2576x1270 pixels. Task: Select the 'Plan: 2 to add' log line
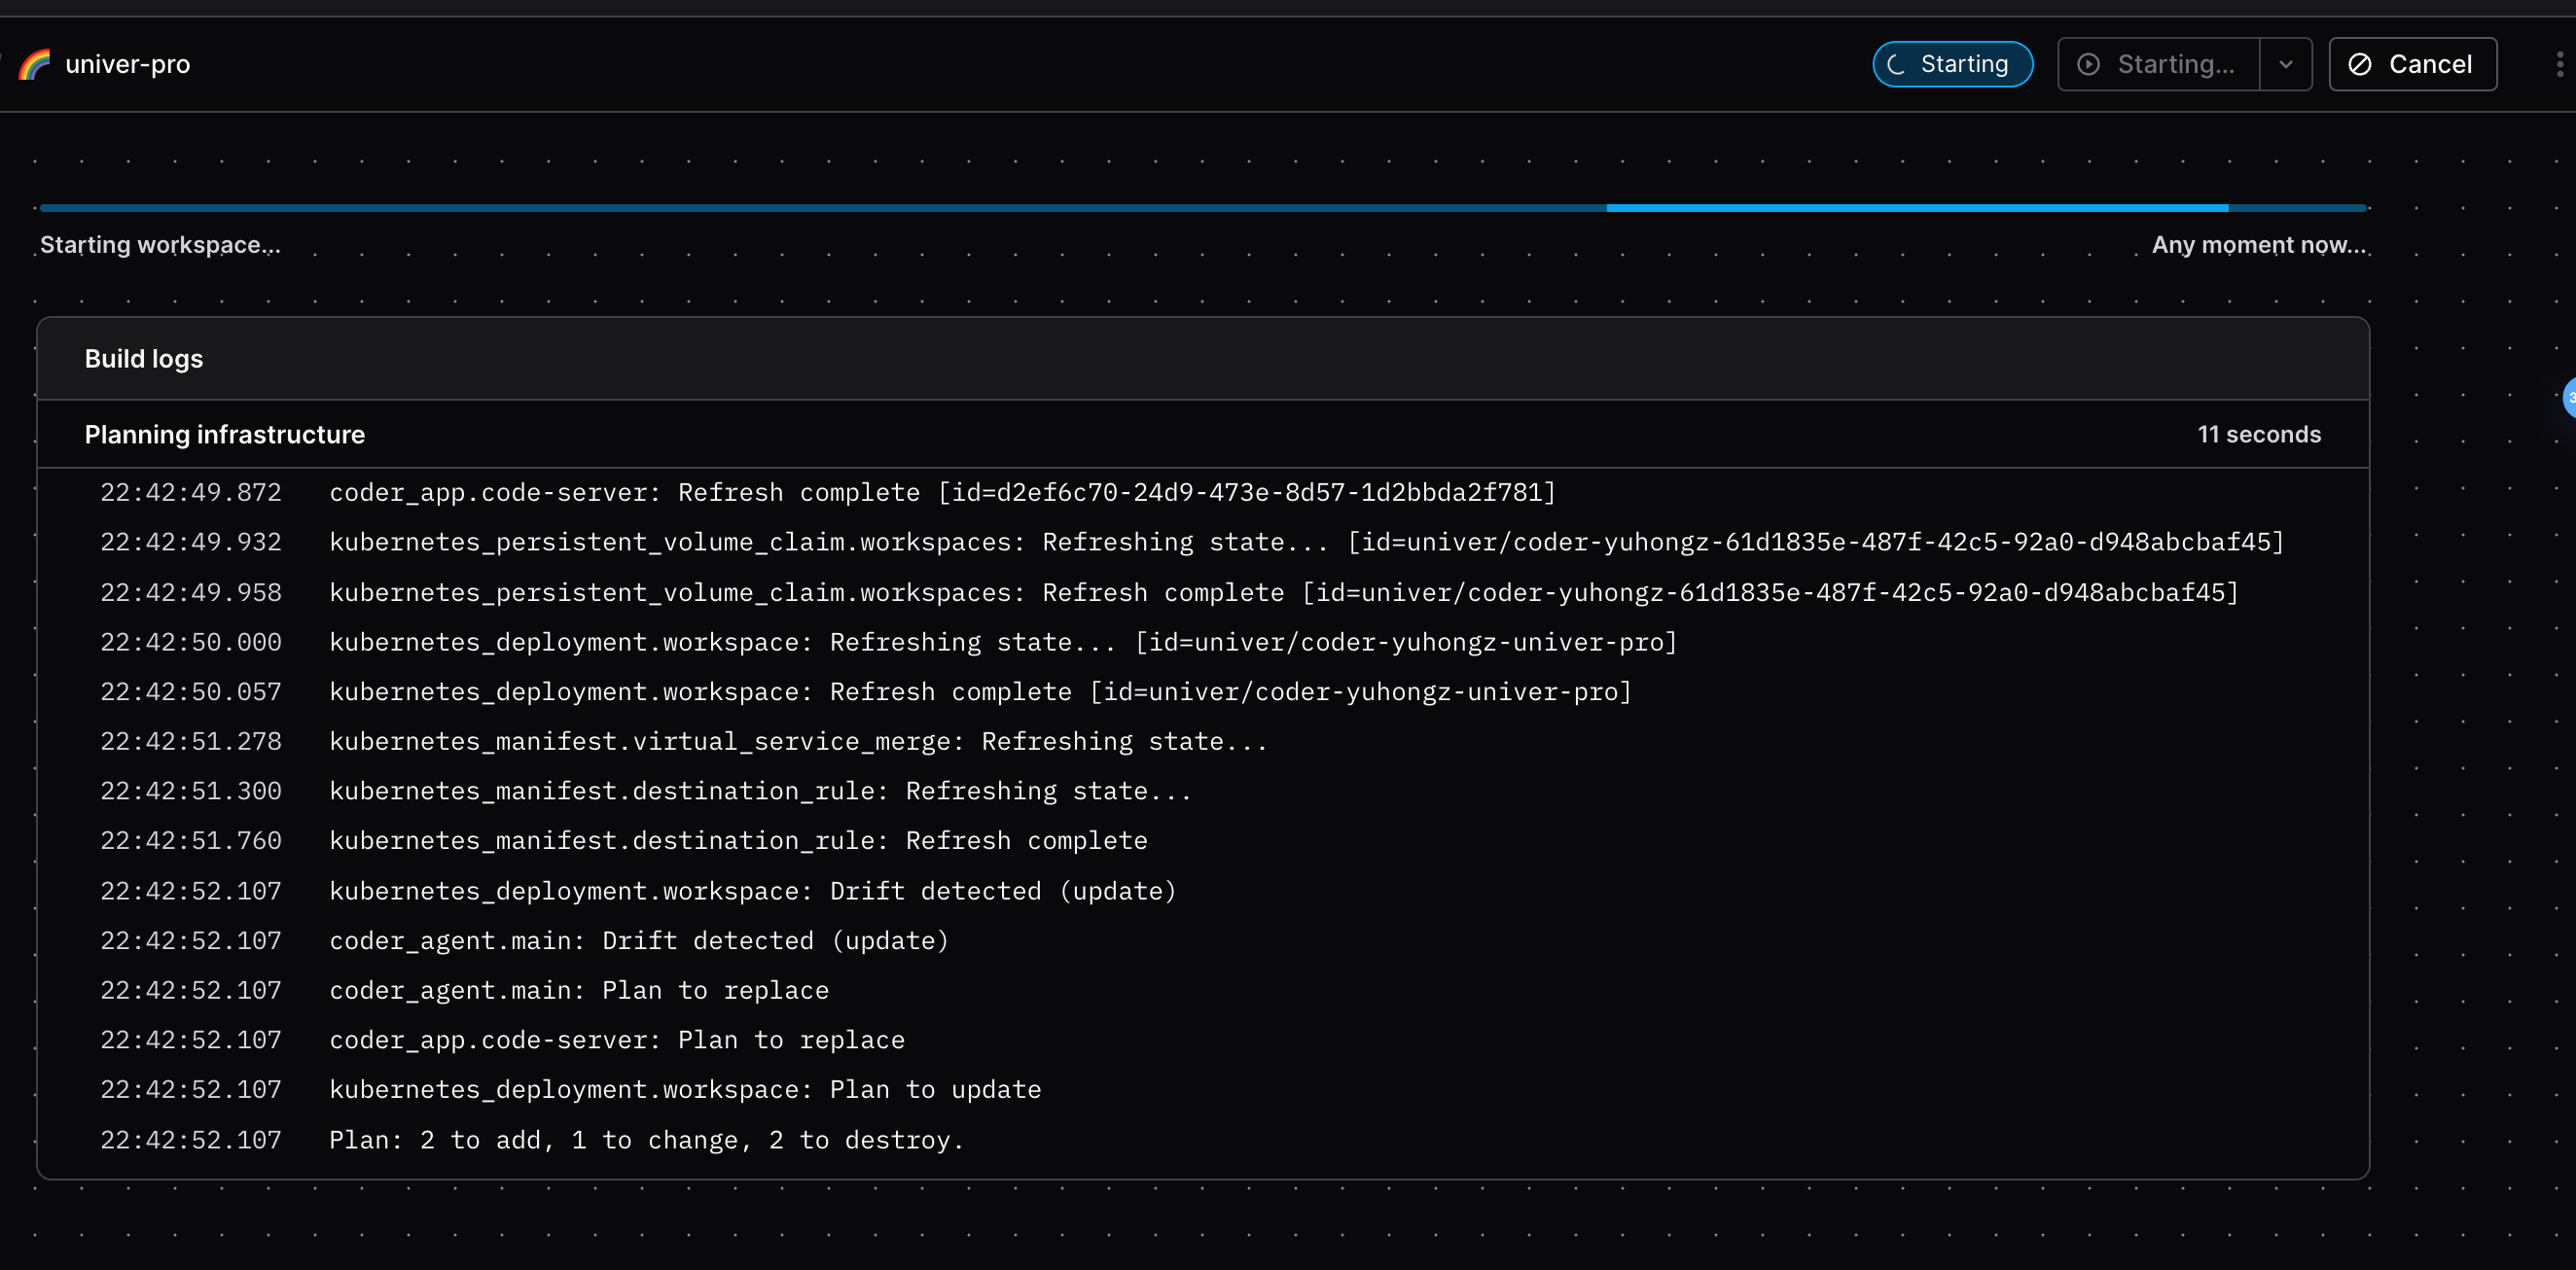[x=646, y=1140]
